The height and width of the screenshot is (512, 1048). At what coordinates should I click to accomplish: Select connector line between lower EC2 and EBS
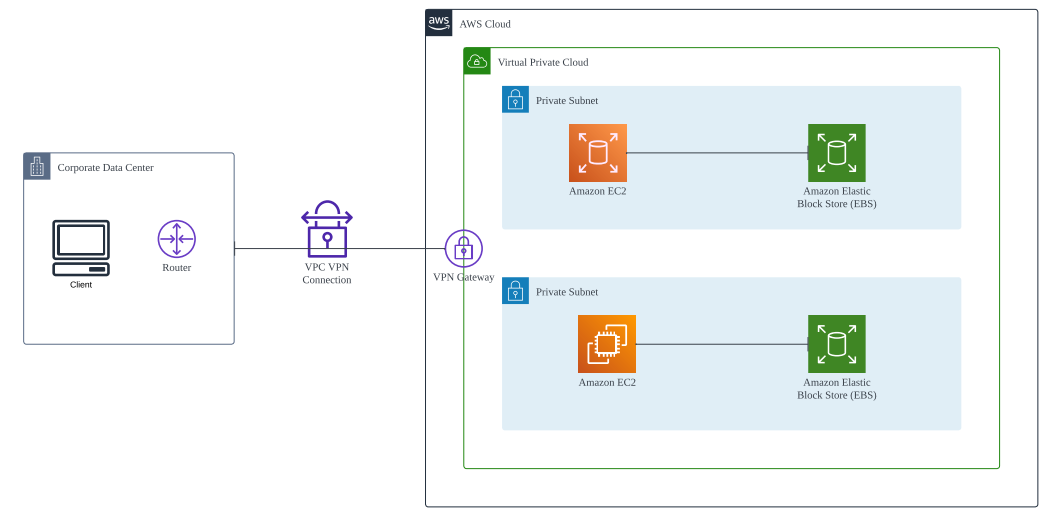[x=722, y=344]
